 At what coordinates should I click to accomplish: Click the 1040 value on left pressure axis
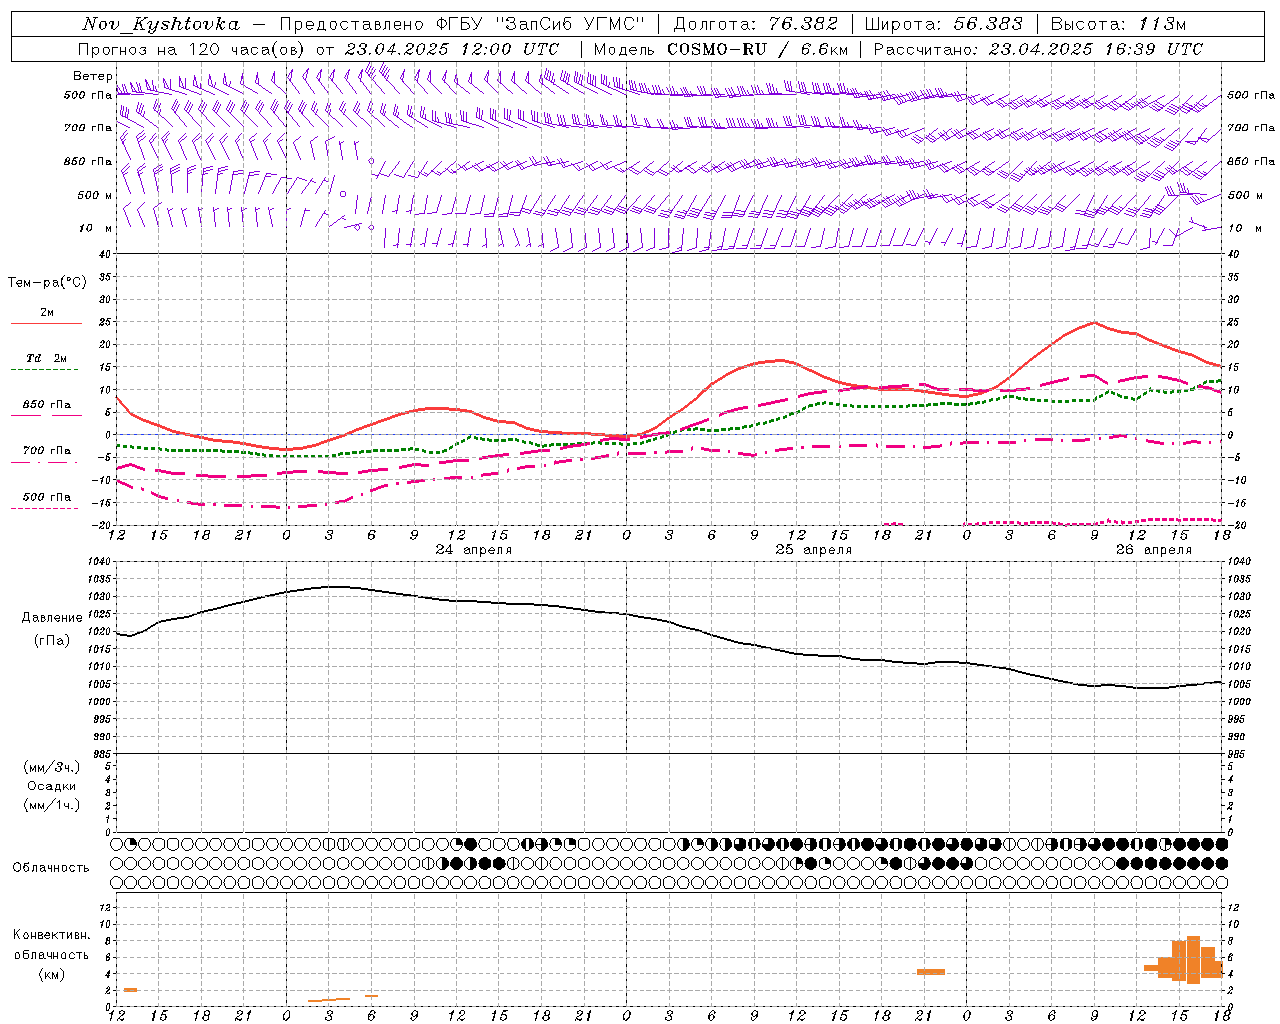click(x=101, y=562)
